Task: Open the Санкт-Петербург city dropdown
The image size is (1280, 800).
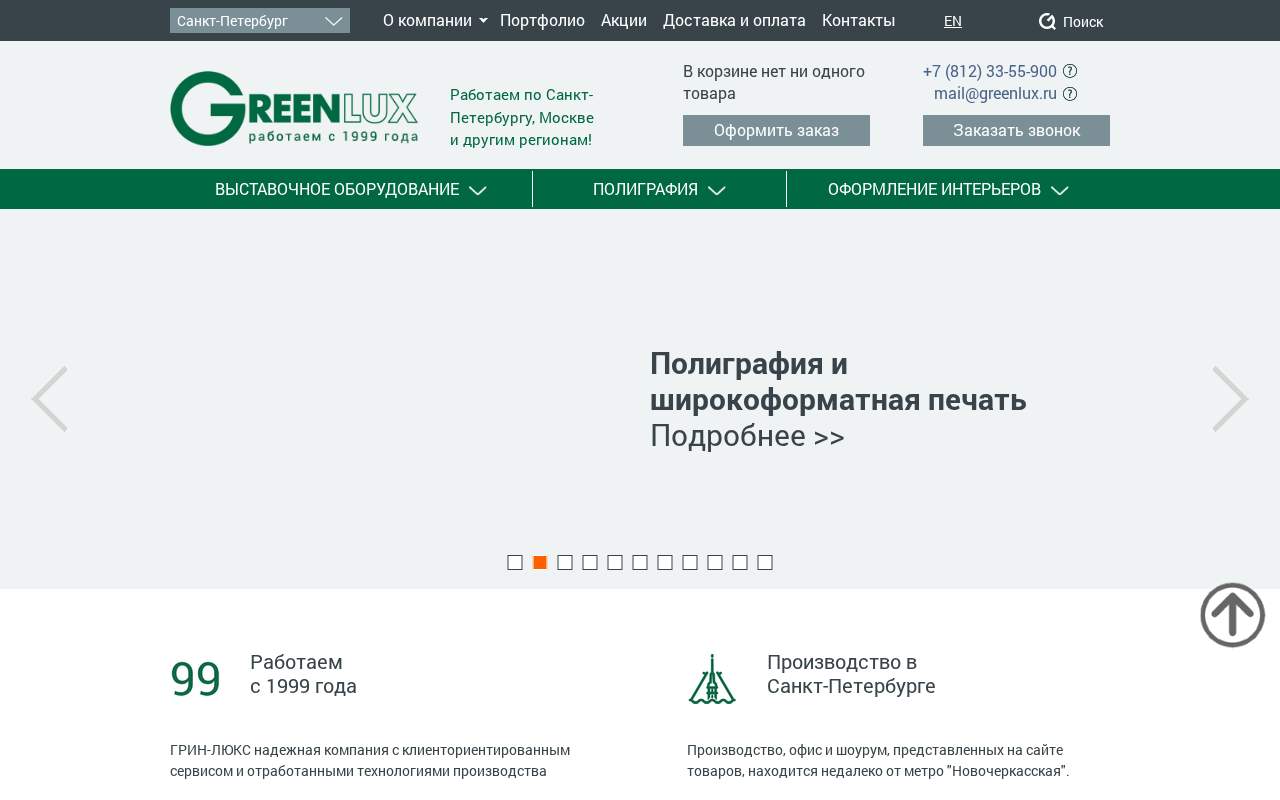Action: [x=260, y=21]
